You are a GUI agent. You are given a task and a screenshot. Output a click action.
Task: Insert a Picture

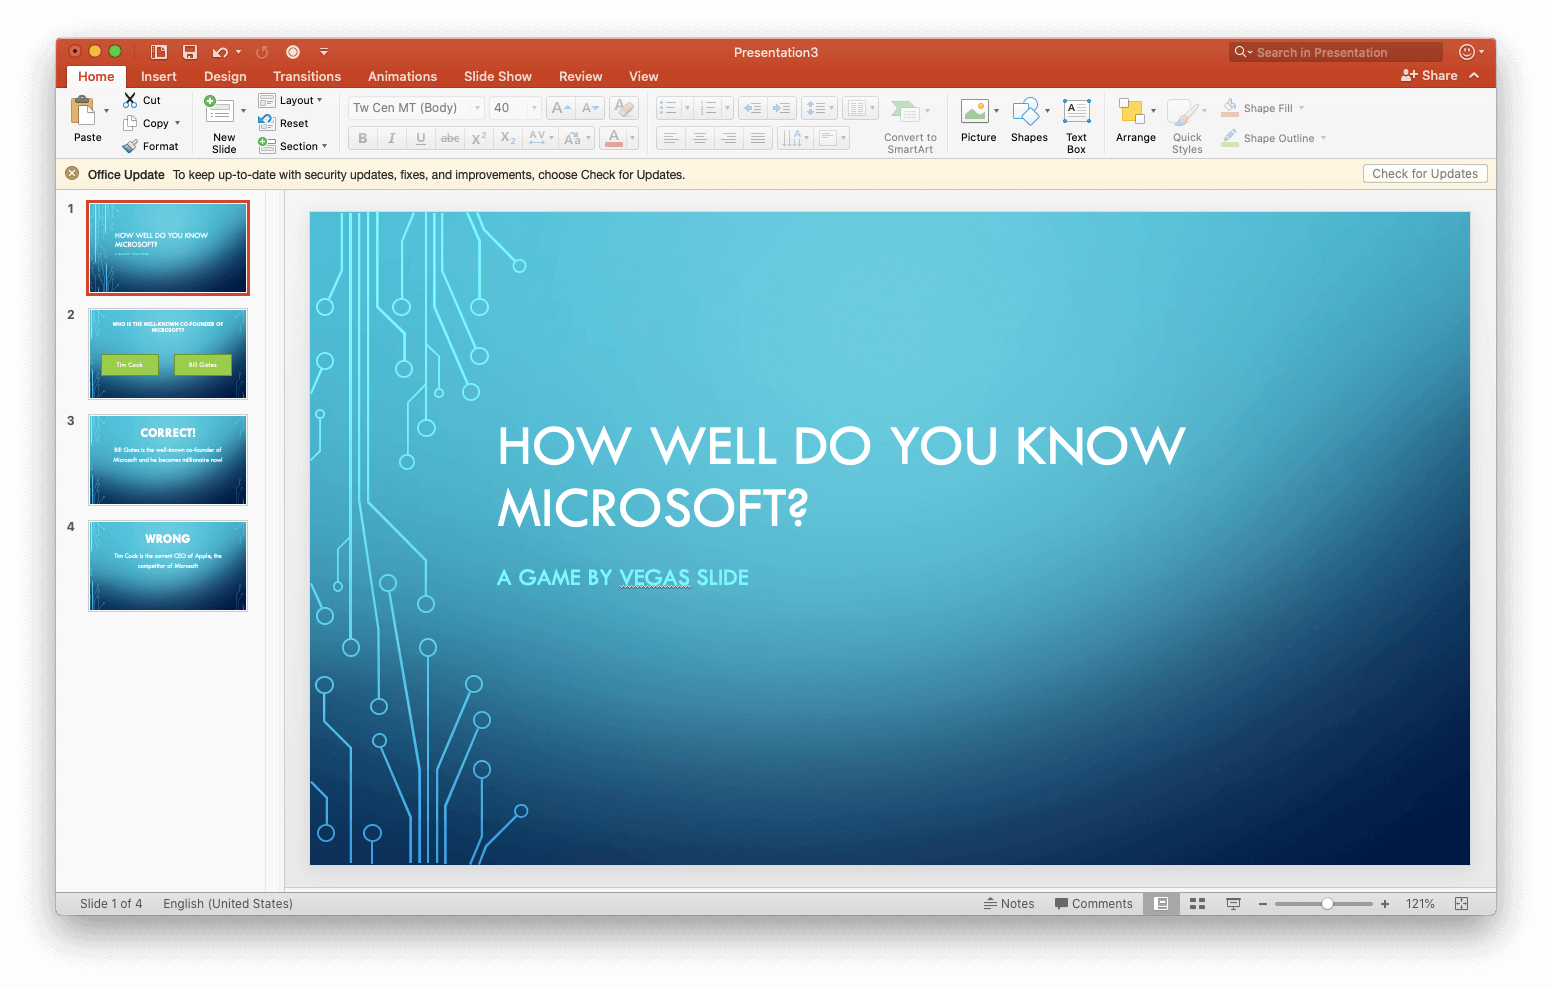point(978,122)
